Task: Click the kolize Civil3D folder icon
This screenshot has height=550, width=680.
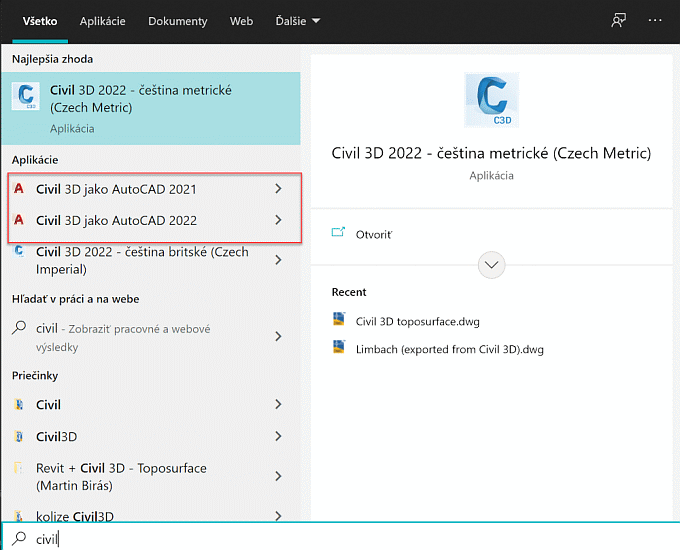Action: coord(18,515)
